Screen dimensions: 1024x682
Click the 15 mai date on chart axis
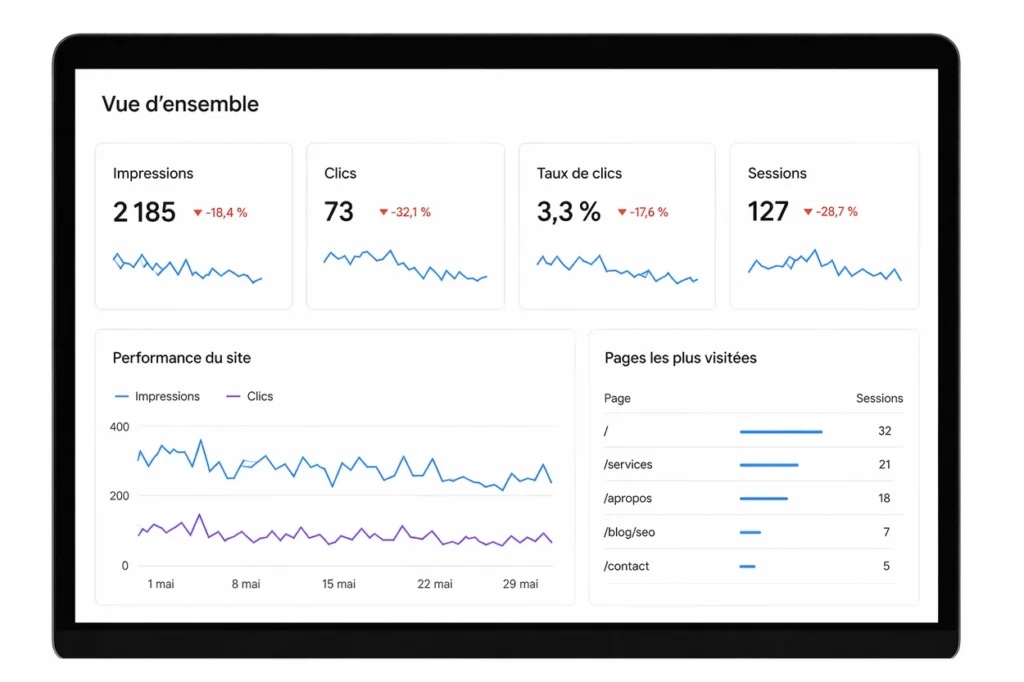338,584
